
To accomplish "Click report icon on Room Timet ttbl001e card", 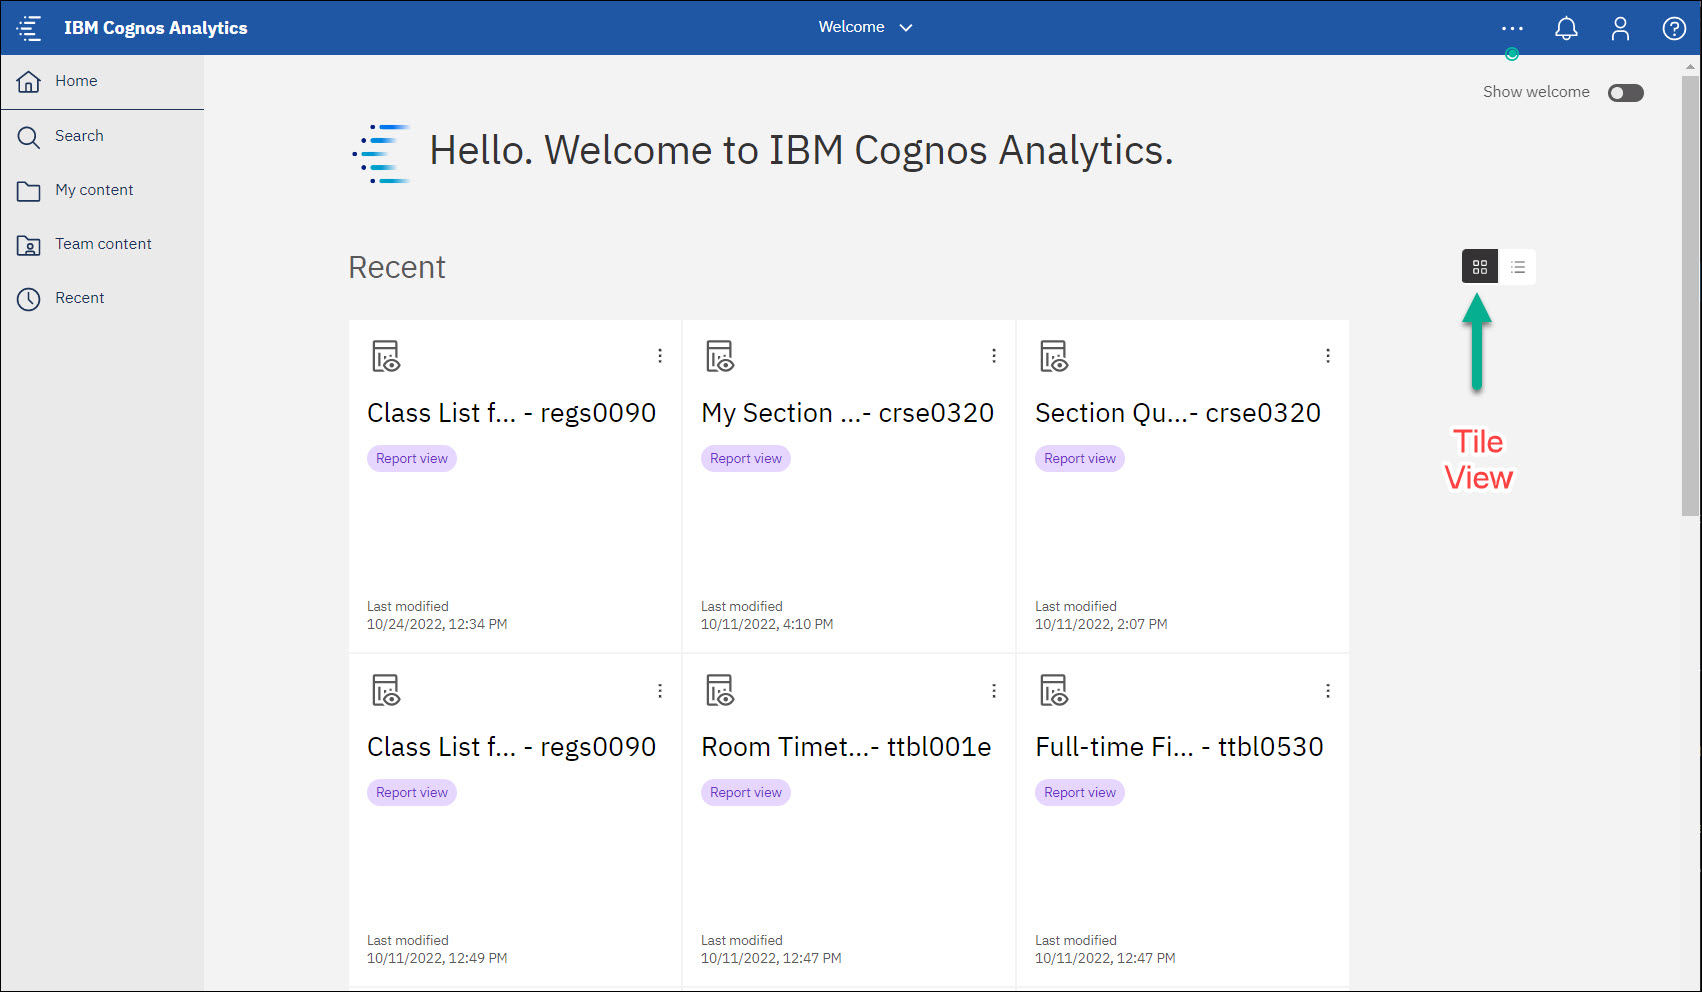I will [720, 690].
